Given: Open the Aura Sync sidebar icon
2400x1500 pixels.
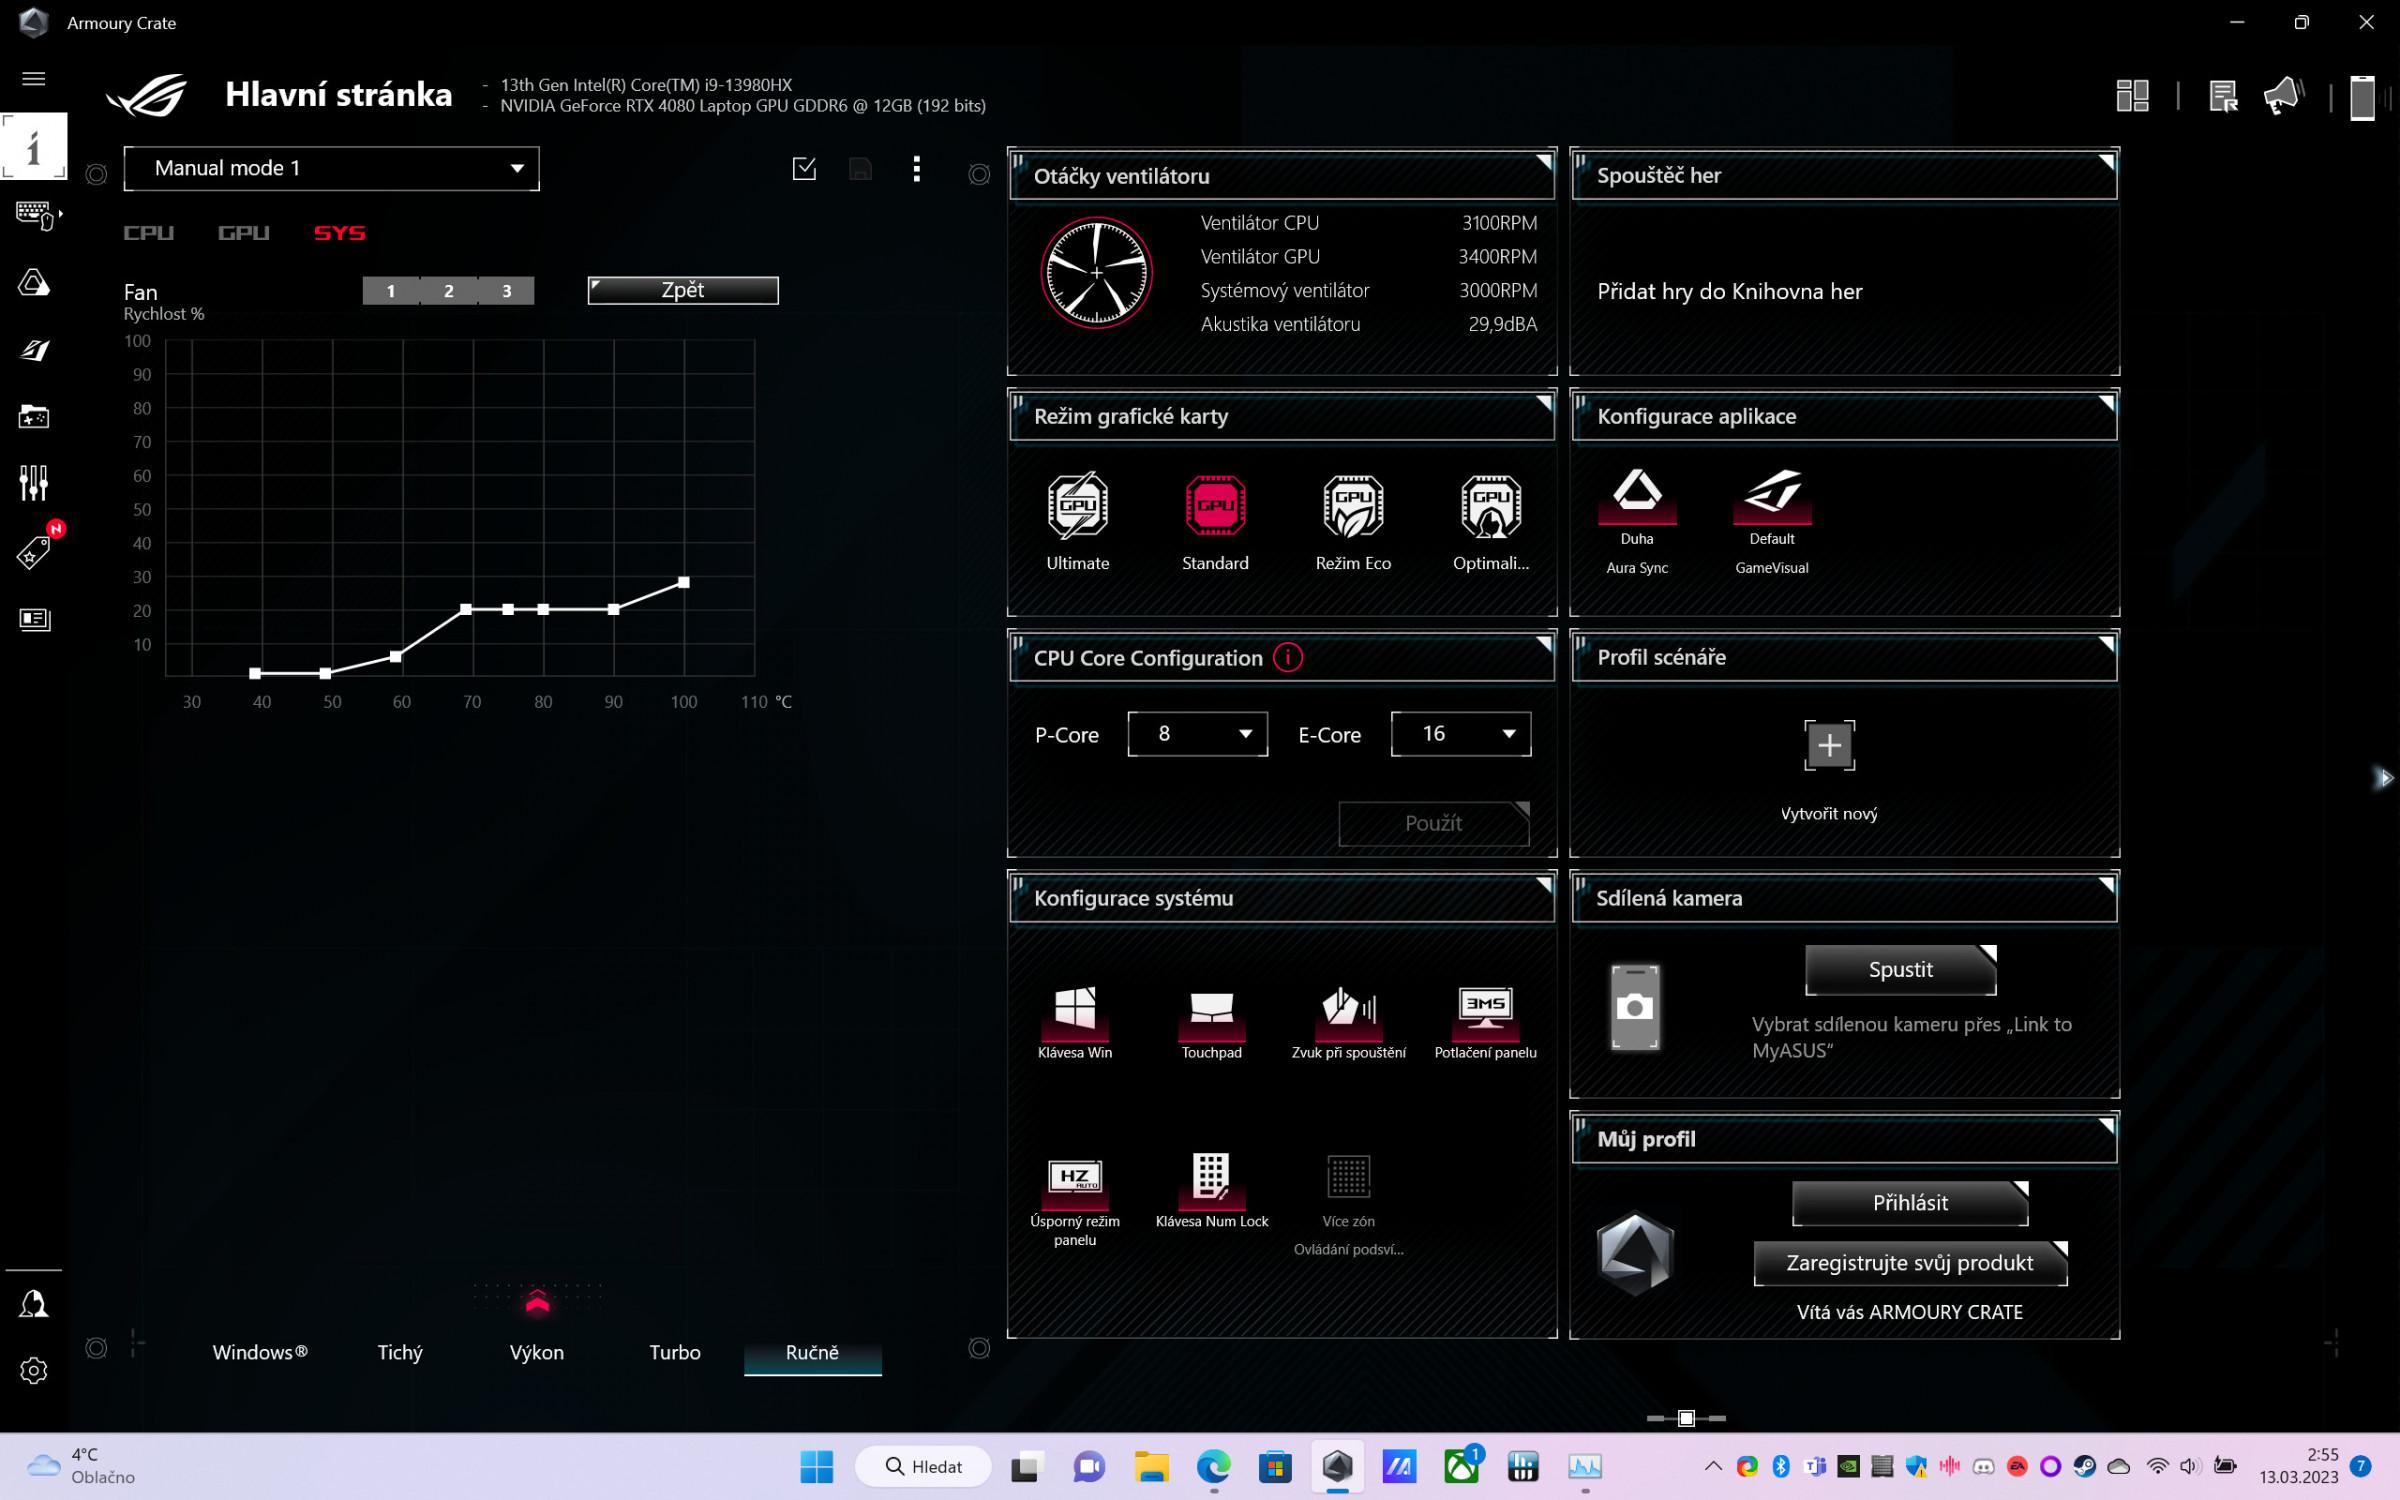Looking at the screenshot, I should click(34, 283).
